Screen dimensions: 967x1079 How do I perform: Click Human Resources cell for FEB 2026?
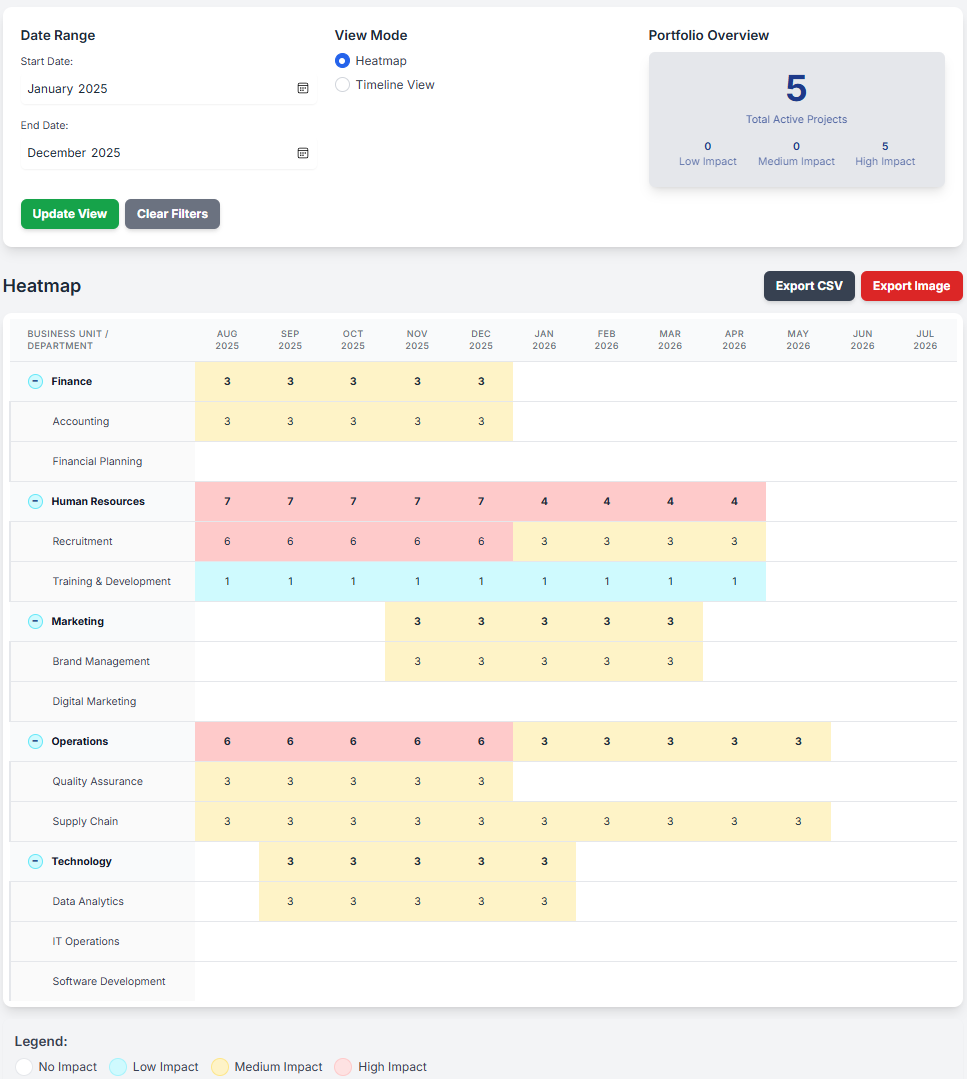coord(607,501)
